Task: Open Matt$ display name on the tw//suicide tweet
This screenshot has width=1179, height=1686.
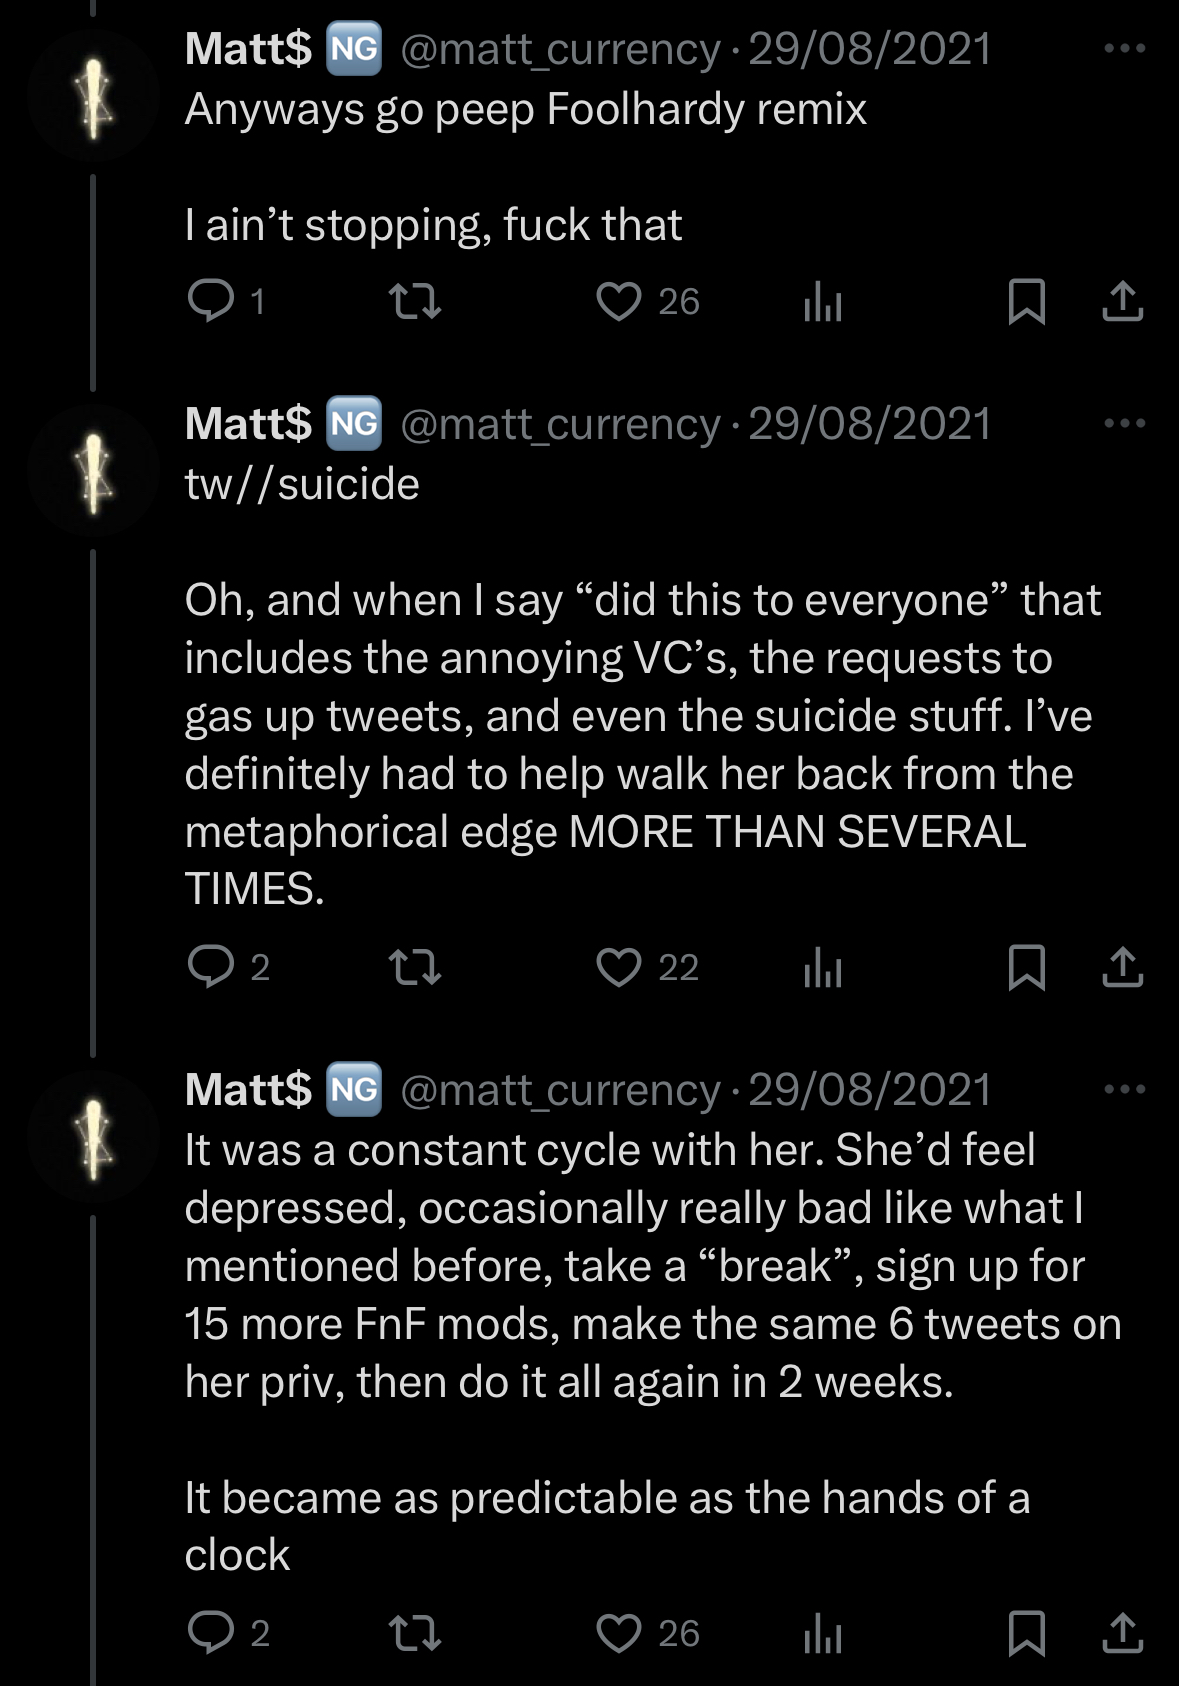Action: [248, 424]
